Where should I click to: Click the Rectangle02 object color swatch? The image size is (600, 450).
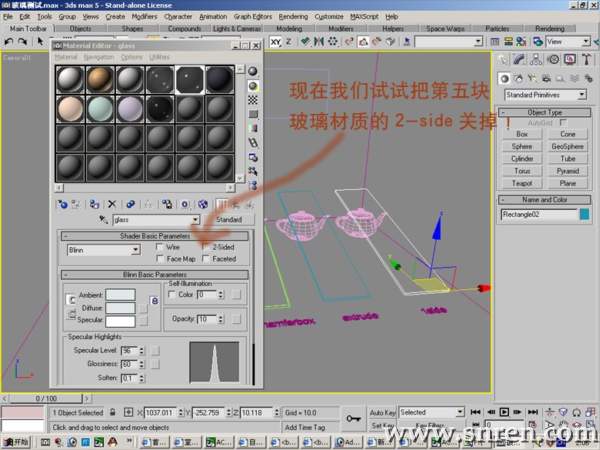[x=584, y=214]
